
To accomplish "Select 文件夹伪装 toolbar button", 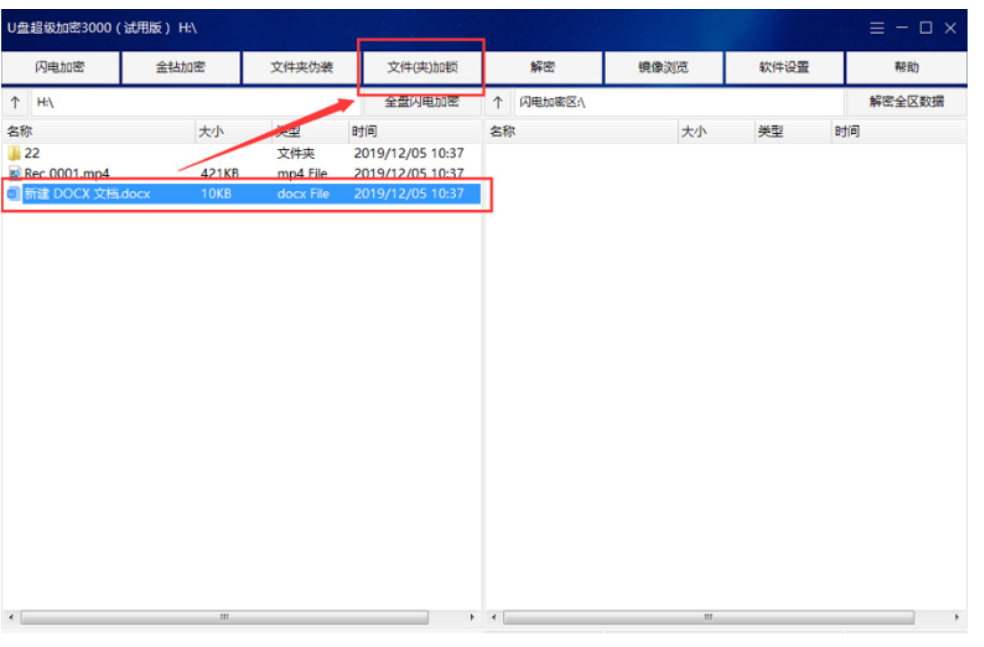I will click(301, 68).
